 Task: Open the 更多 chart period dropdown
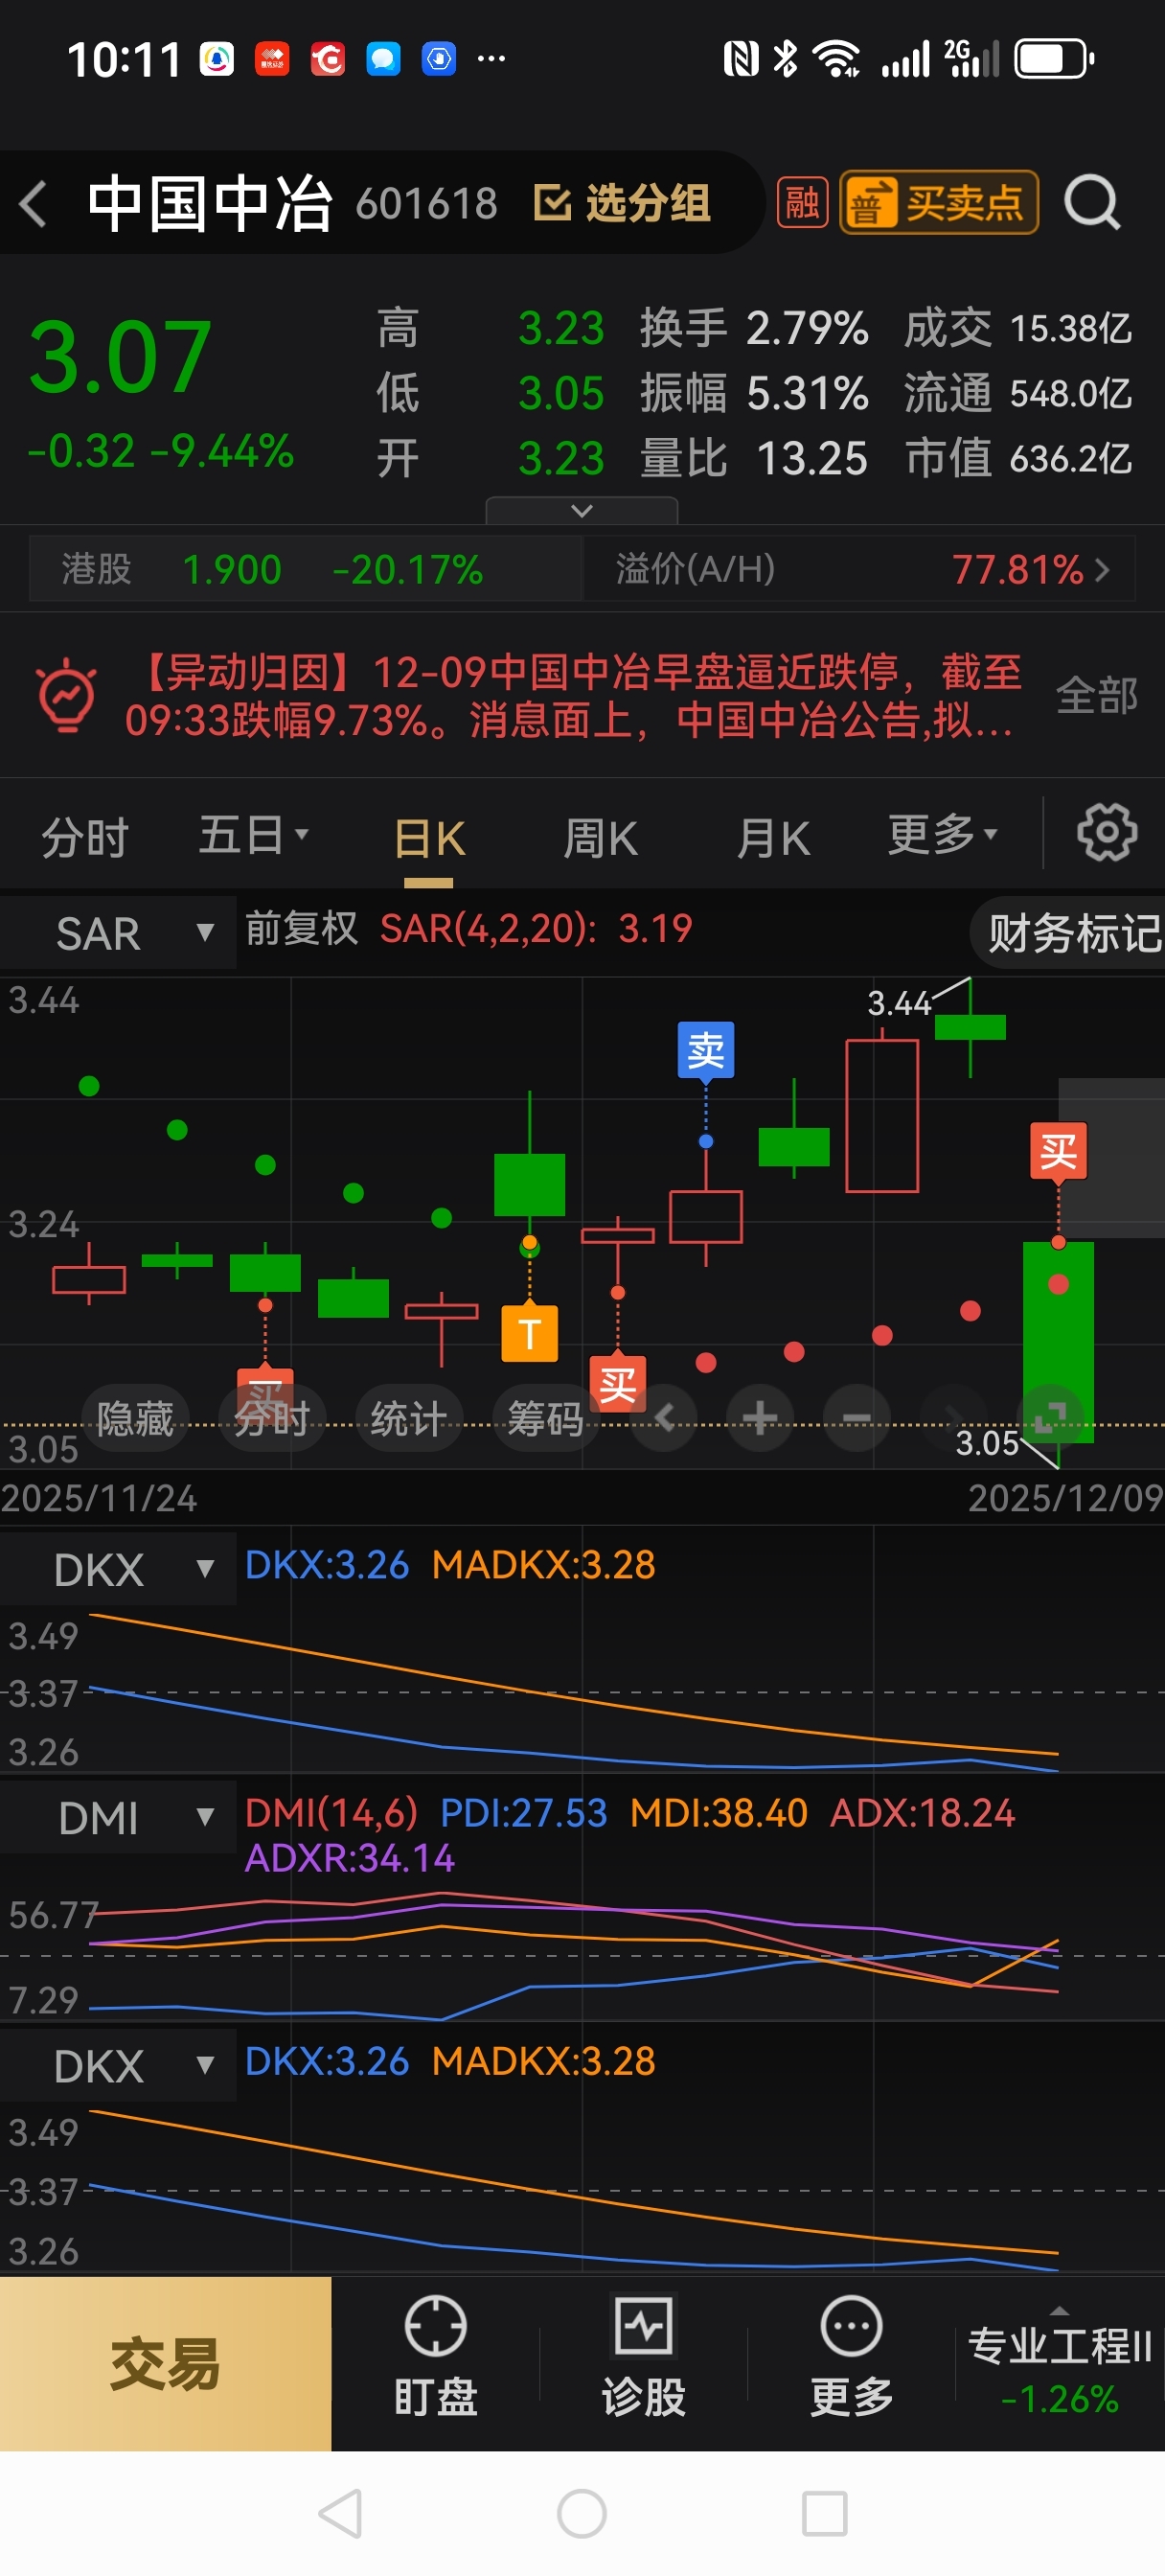(943, 834)
